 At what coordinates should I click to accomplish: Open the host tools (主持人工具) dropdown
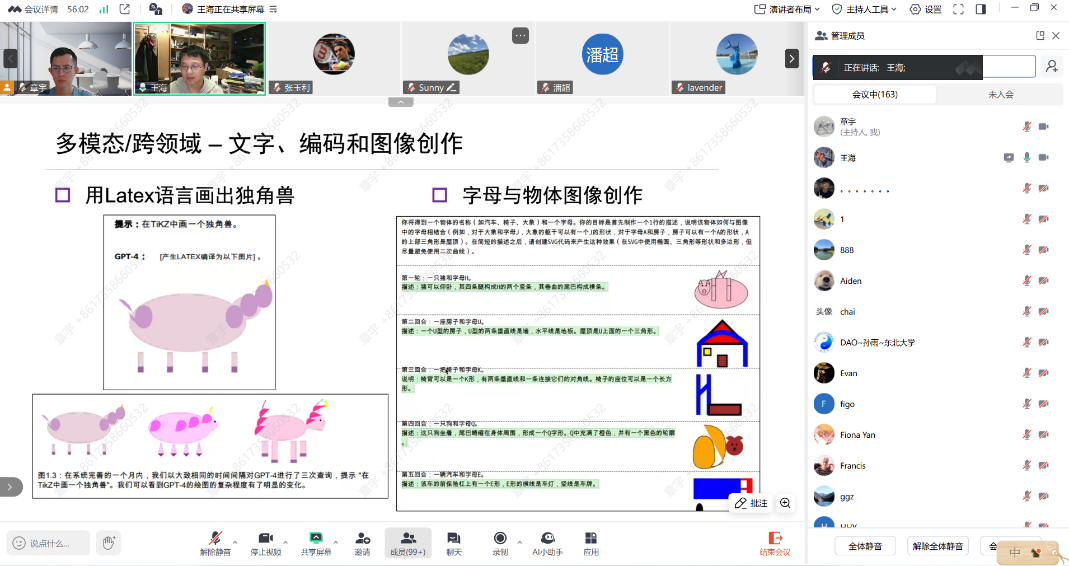coord(861,9)
